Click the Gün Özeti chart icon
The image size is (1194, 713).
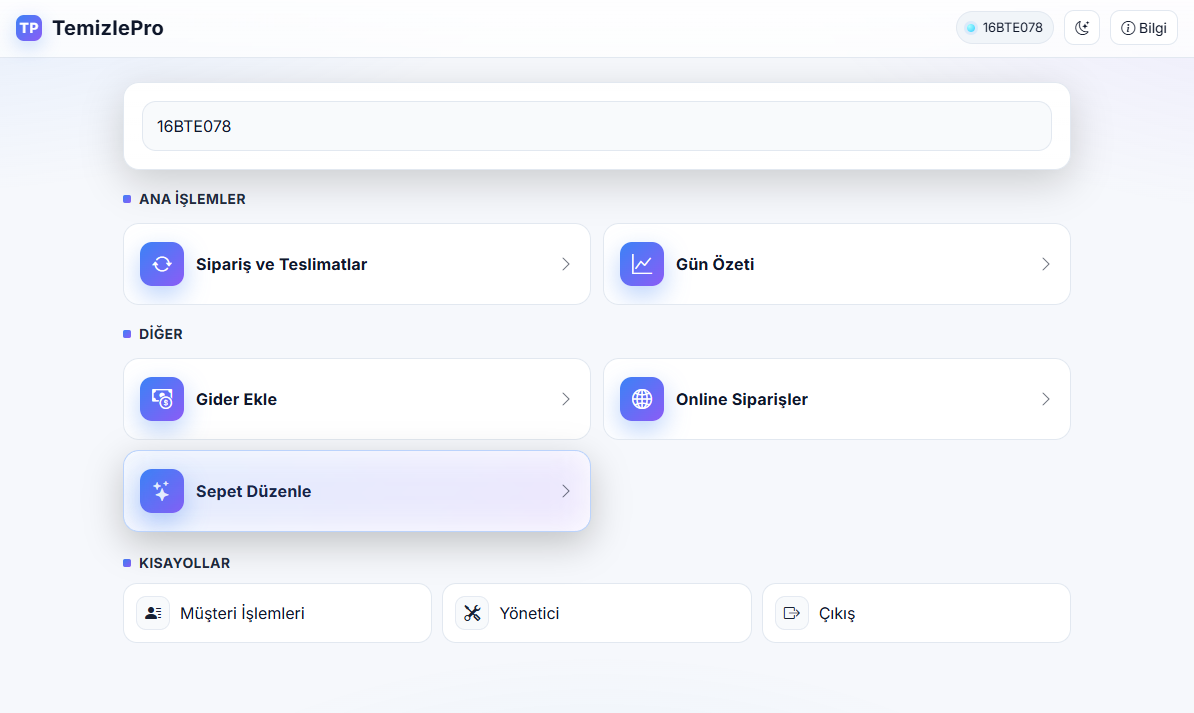642,264
